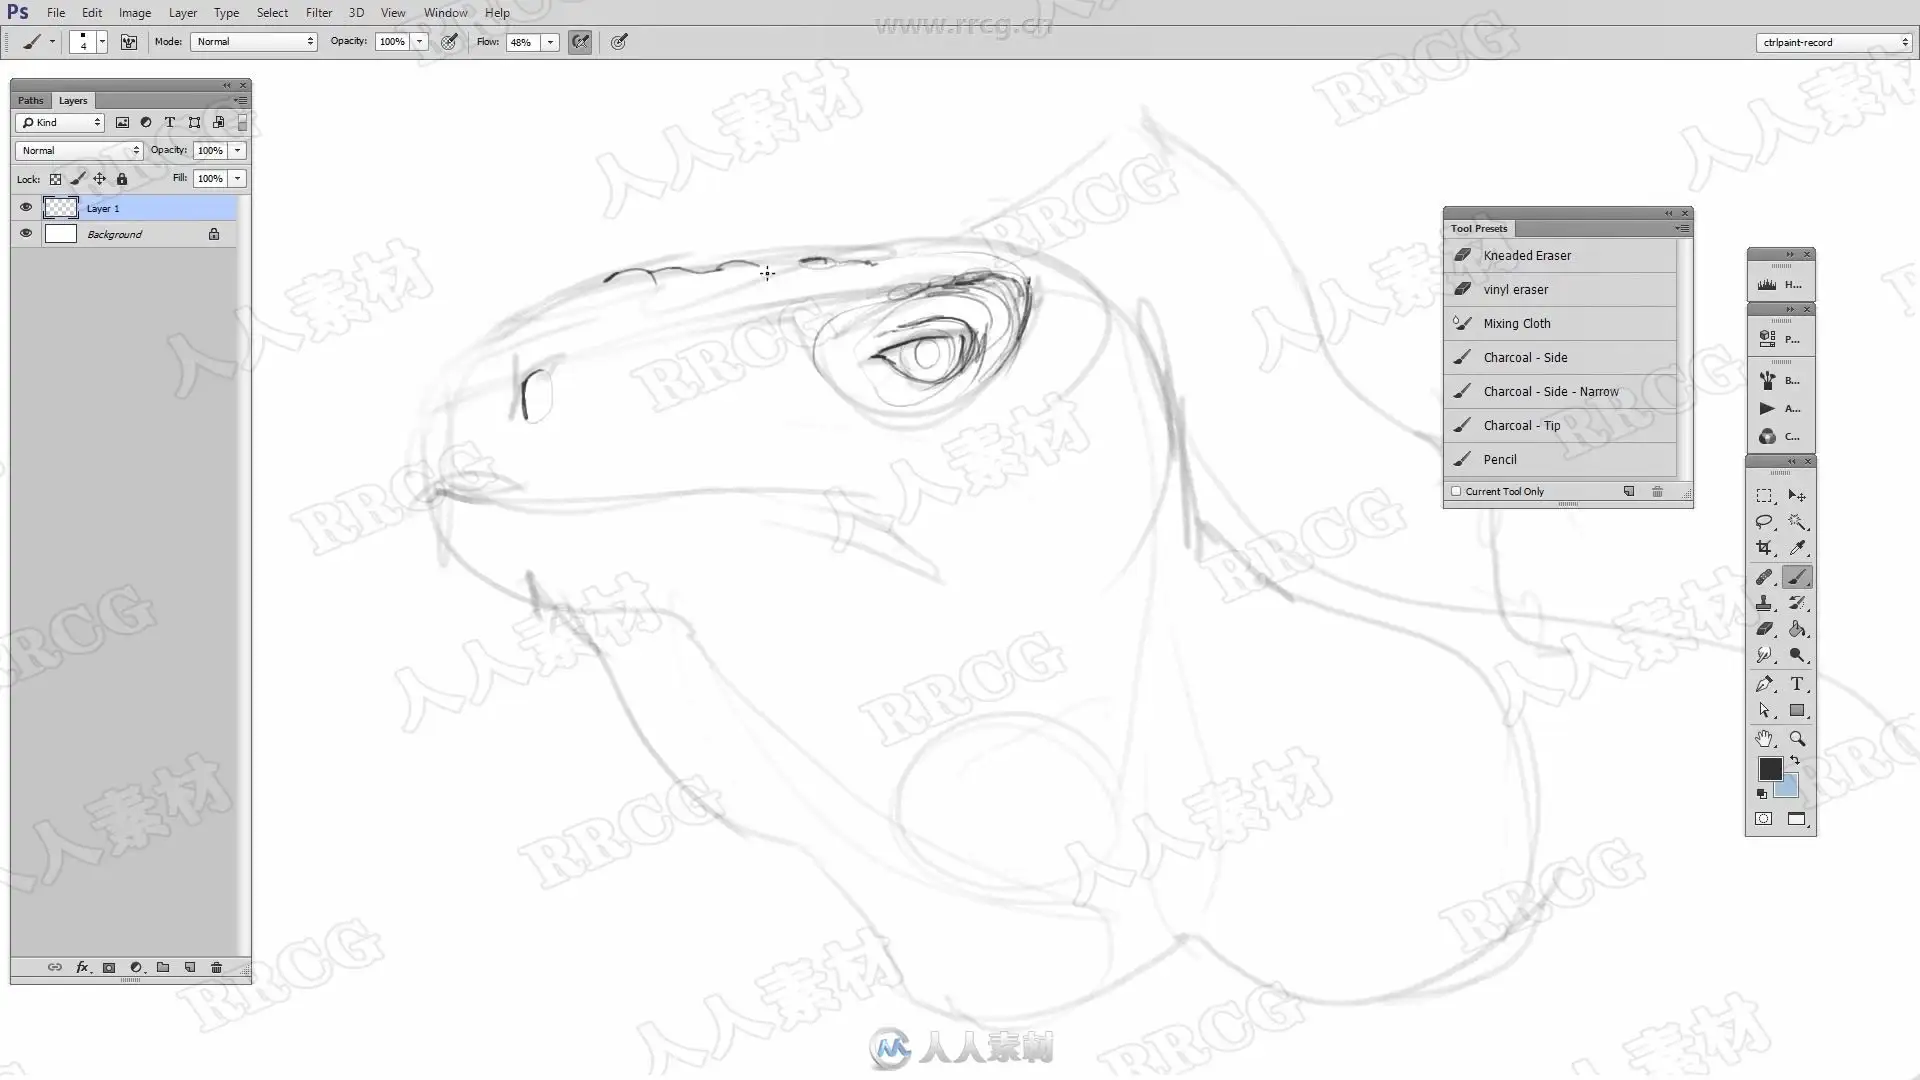Select the Eyedropper tool
Screen dimensions: 1920x1080
point(1797,548)
